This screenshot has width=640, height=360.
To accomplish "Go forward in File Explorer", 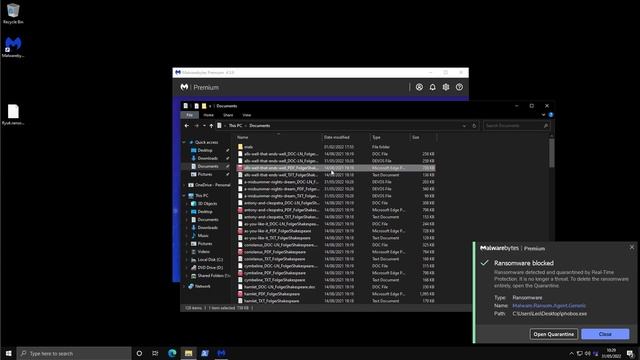I will point(196,126).
